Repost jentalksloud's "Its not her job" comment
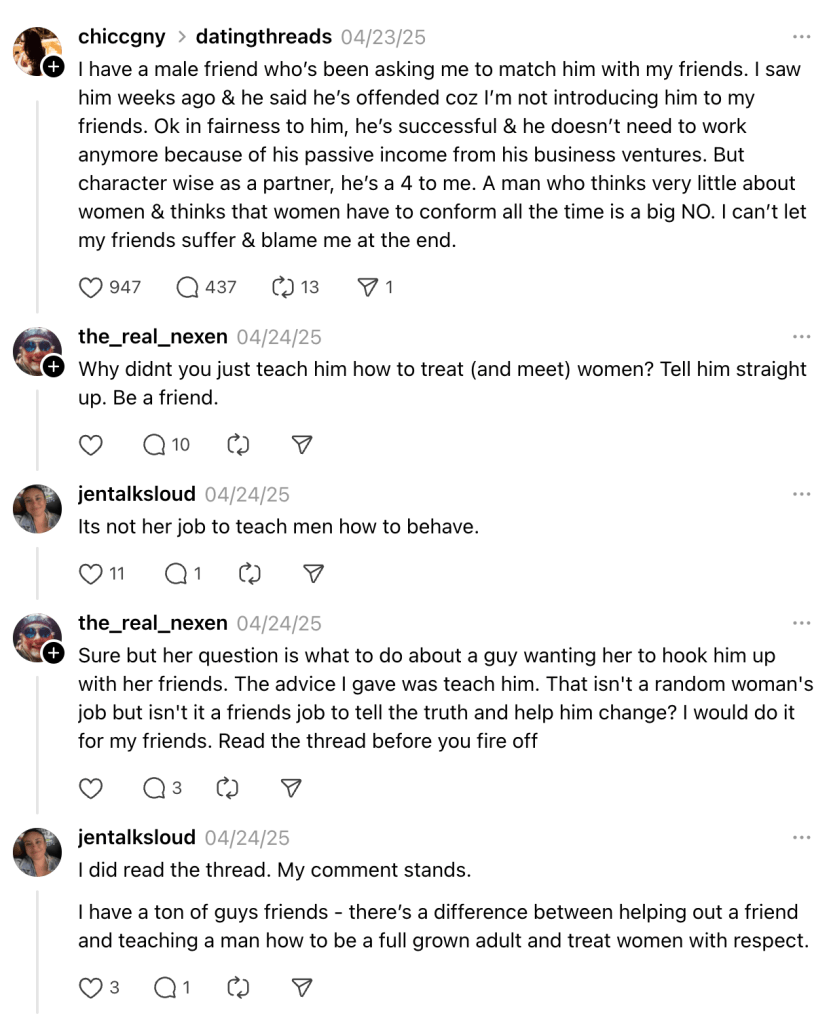This screenshot has width=831, height=1022. [x=250, y=573]
